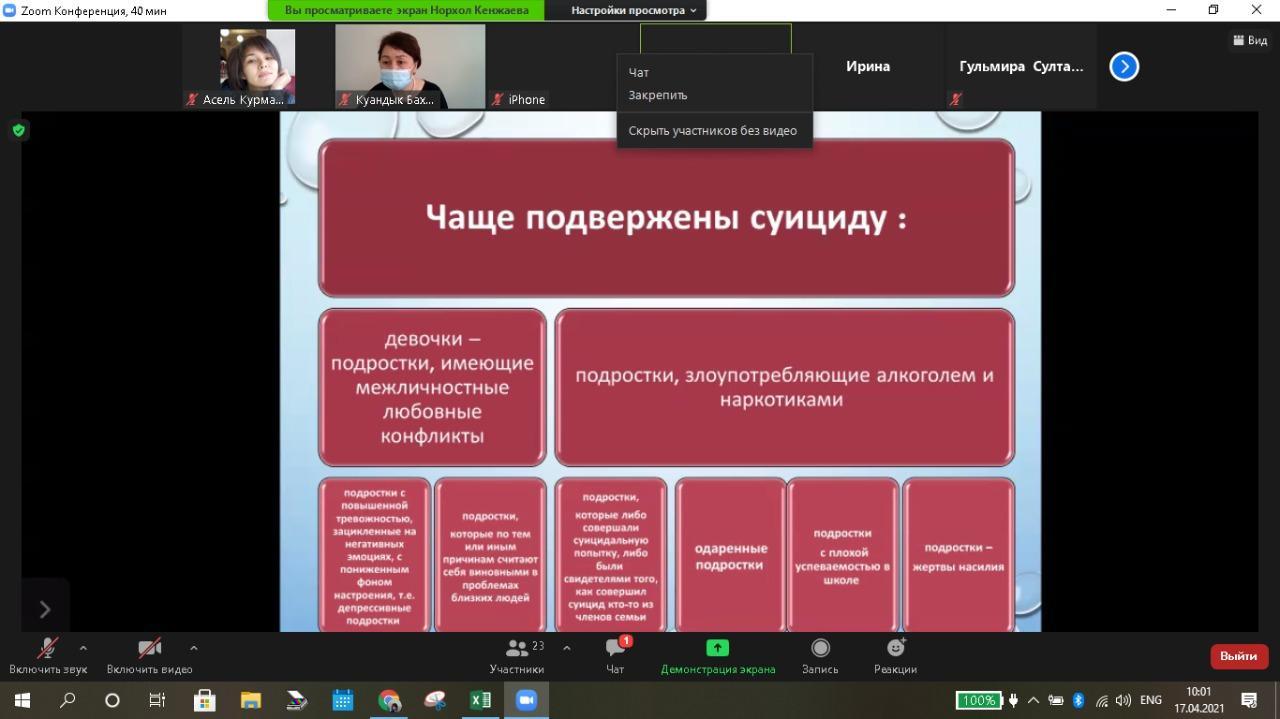
Task: Expand video options arrow beside camera
Action: point(193,648)
